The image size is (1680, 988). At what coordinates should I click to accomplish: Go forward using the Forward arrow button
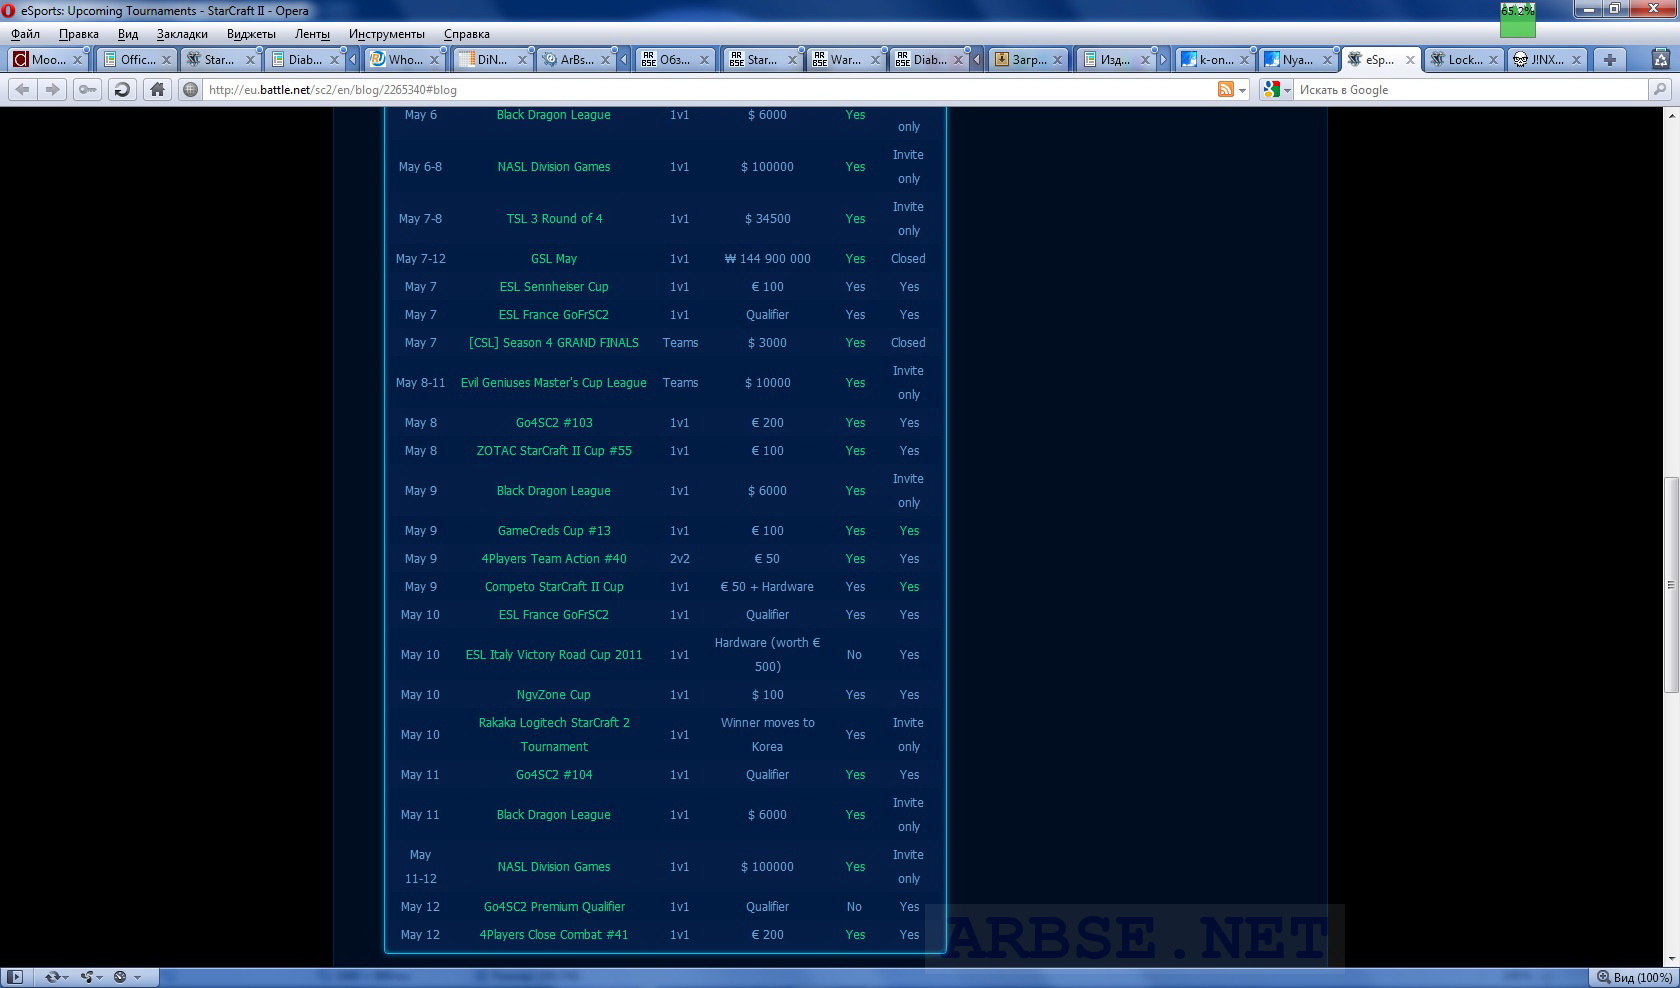coord(52,90)
